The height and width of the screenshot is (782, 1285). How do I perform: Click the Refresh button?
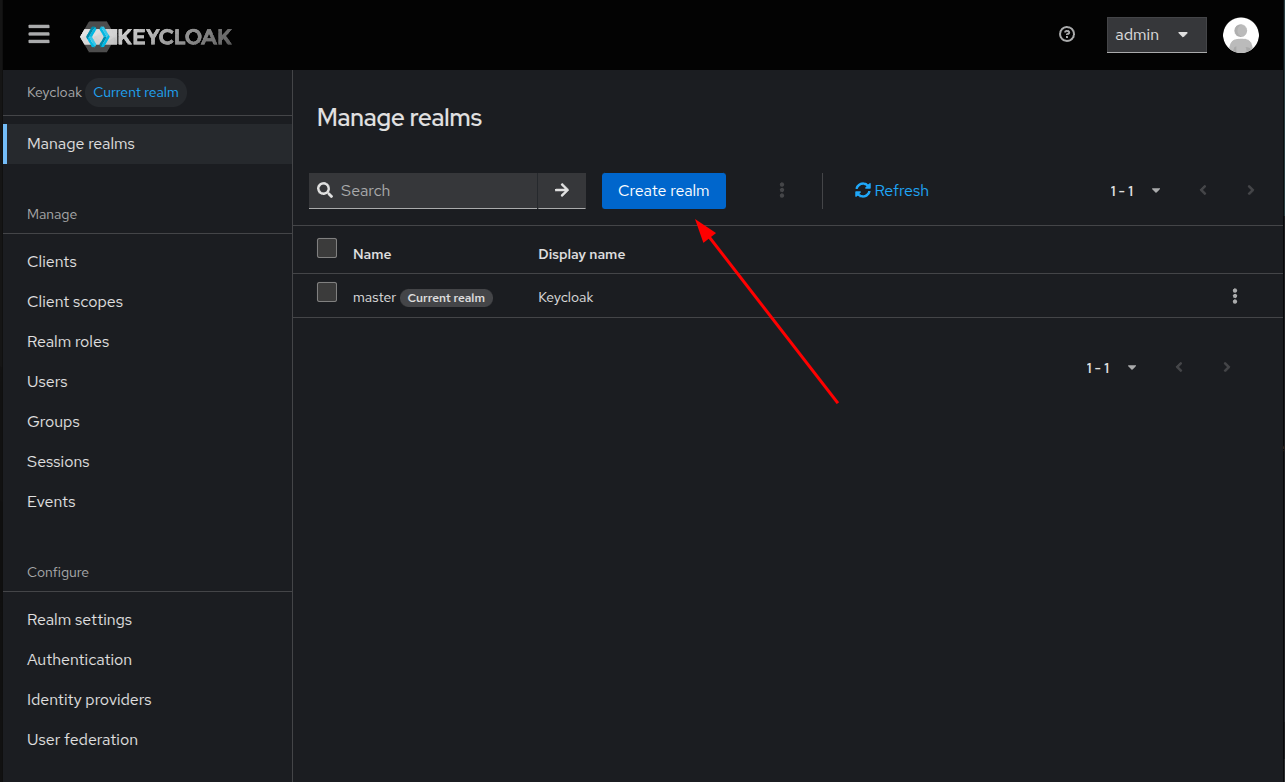pyautogui.click(x=891, y=191)
